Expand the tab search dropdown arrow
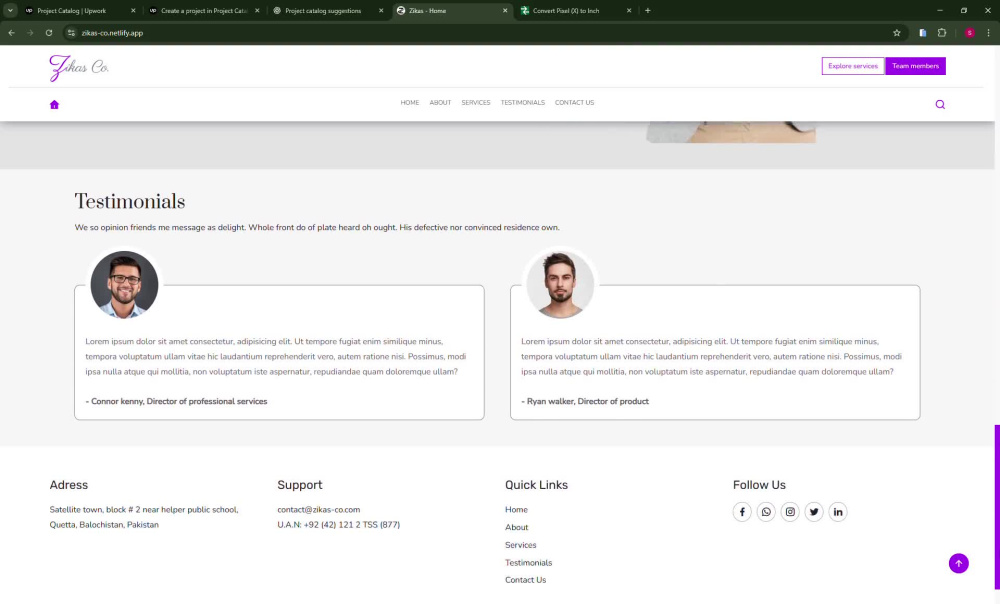The height and width of the screenshot is (604, 1000). coord(10,10)
